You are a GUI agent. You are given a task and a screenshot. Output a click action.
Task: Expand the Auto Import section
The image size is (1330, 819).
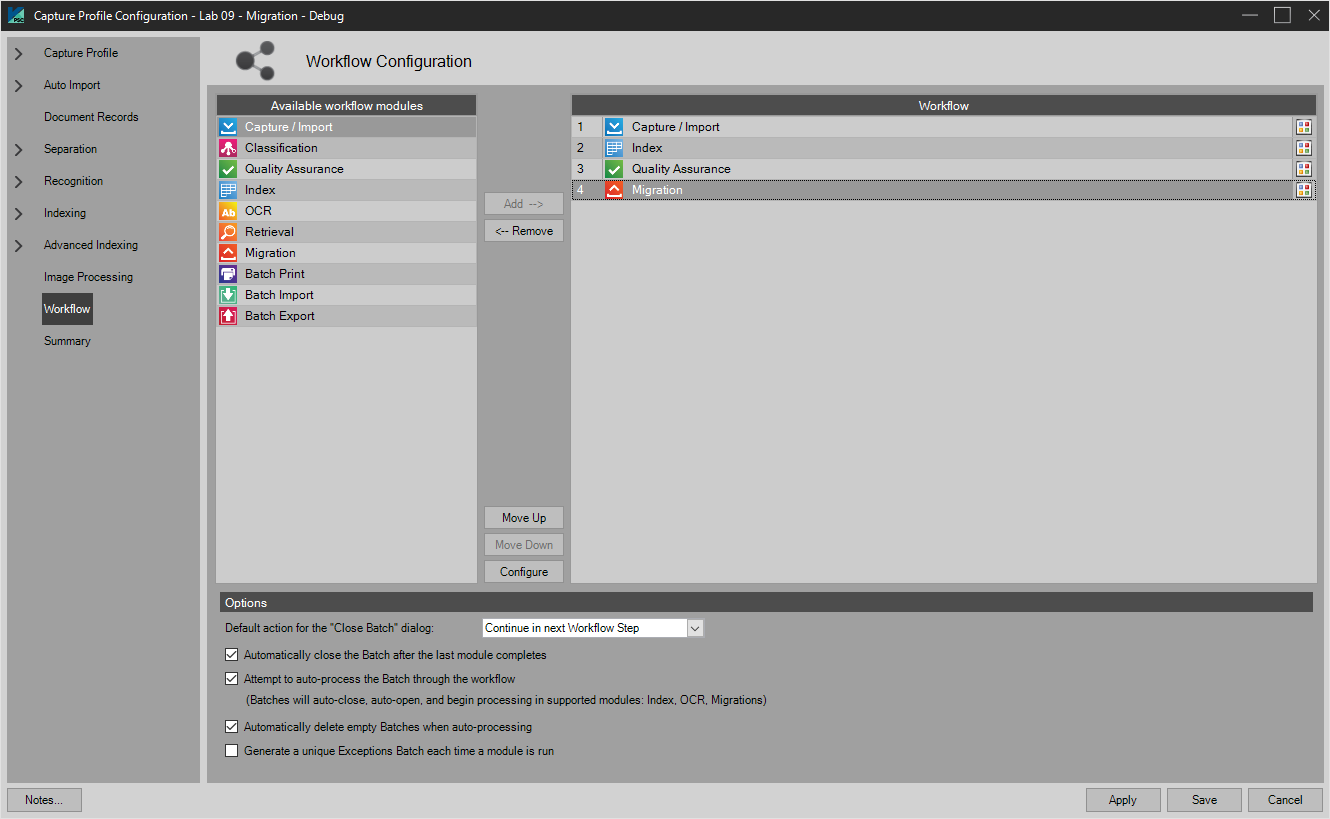pos(18,85)
